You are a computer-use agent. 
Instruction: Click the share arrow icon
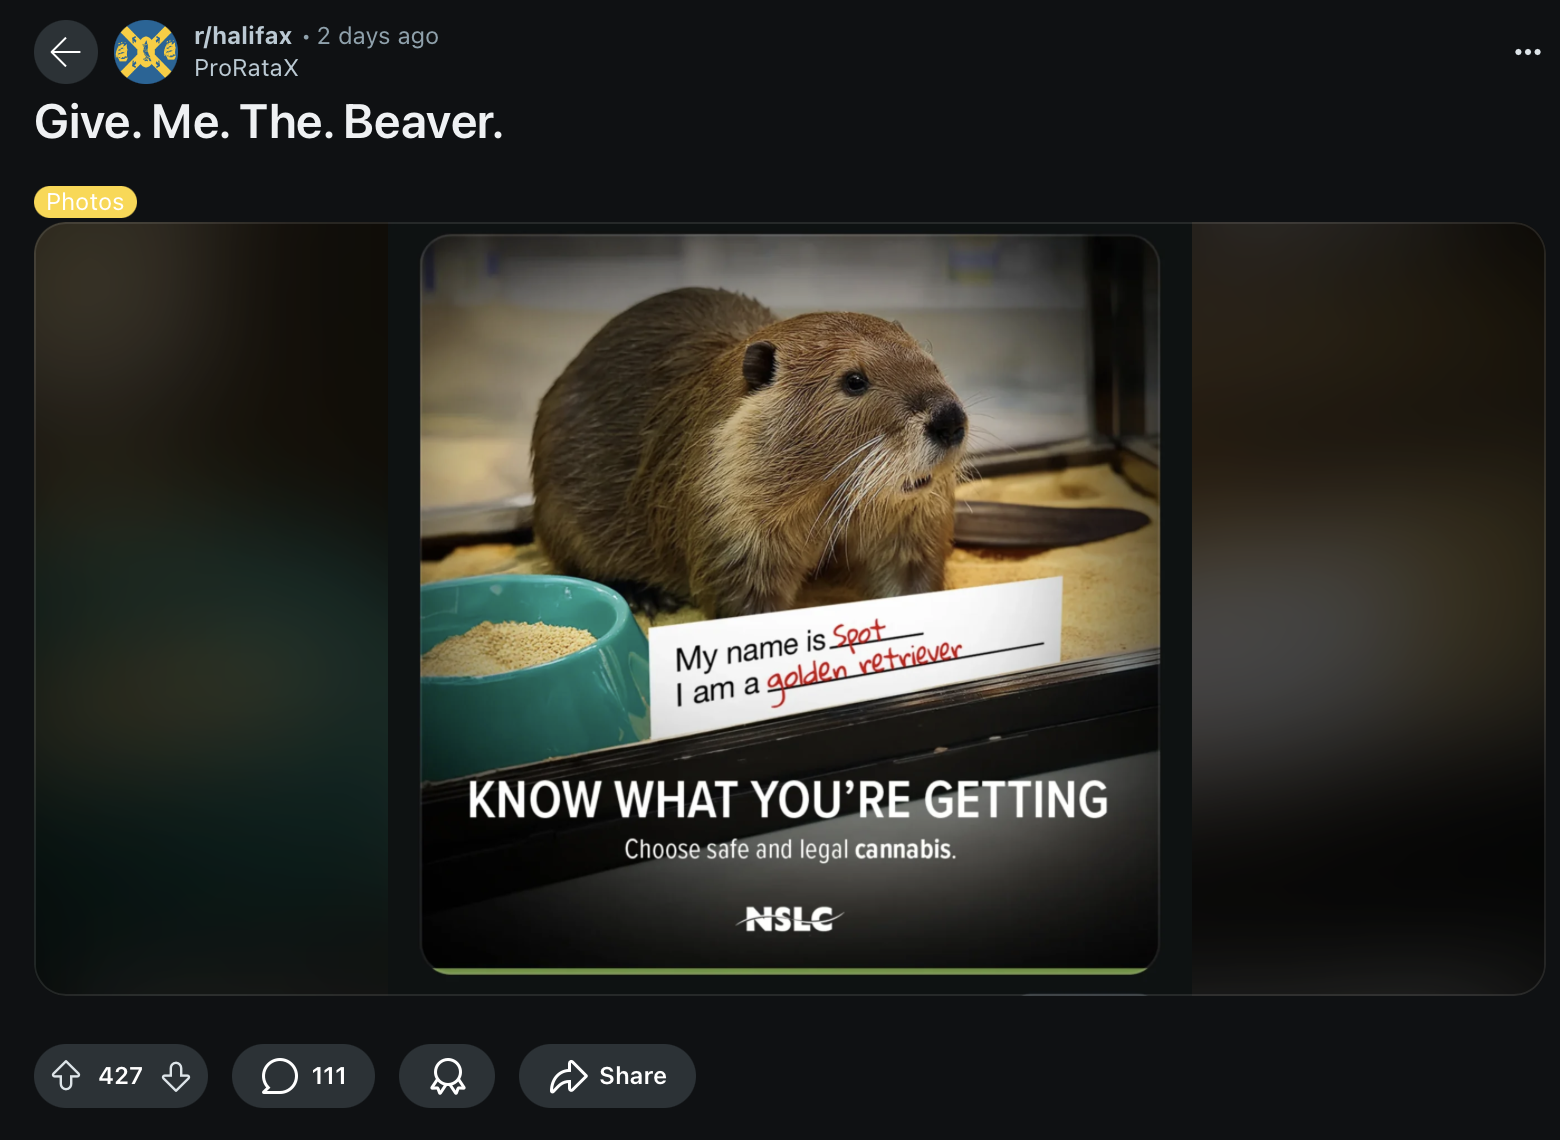tap(568, 1076)
